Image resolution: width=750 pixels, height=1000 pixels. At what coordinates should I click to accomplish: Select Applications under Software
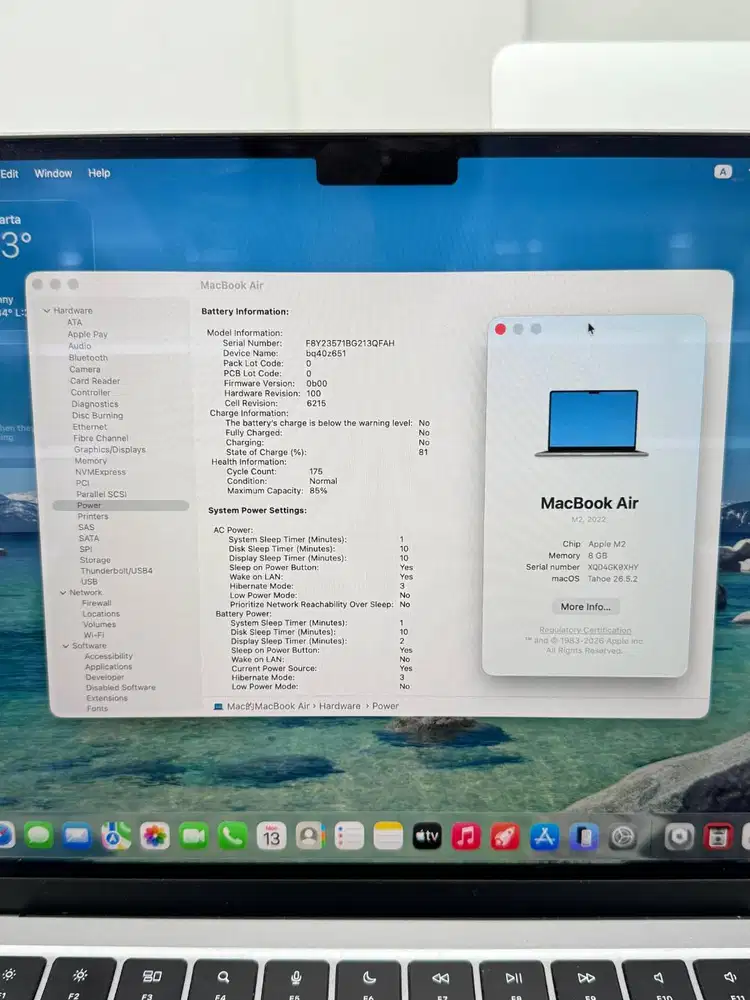109,666
